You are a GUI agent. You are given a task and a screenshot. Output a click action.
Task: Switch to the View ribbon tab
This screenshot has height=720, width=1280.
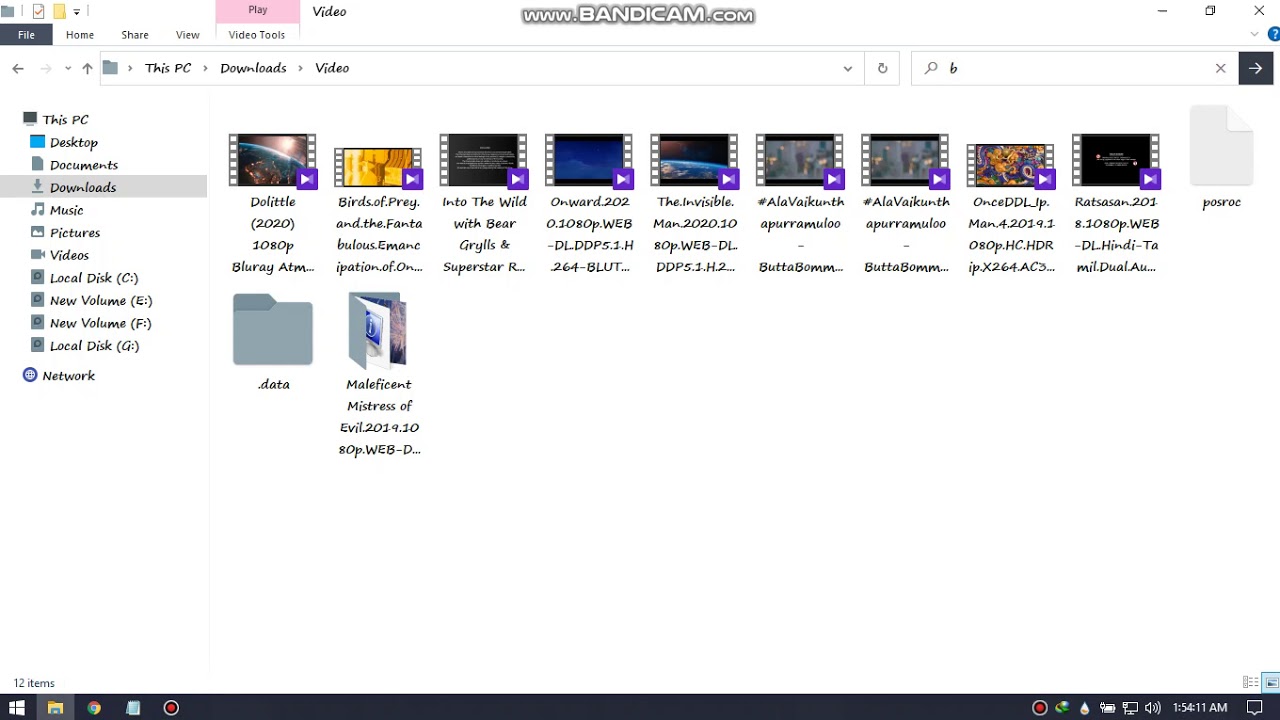pos(188,34)
